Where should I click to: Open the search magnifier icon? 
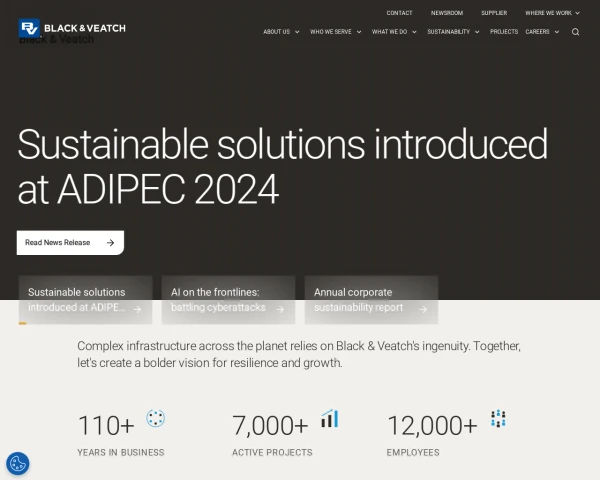pos(575,32)
